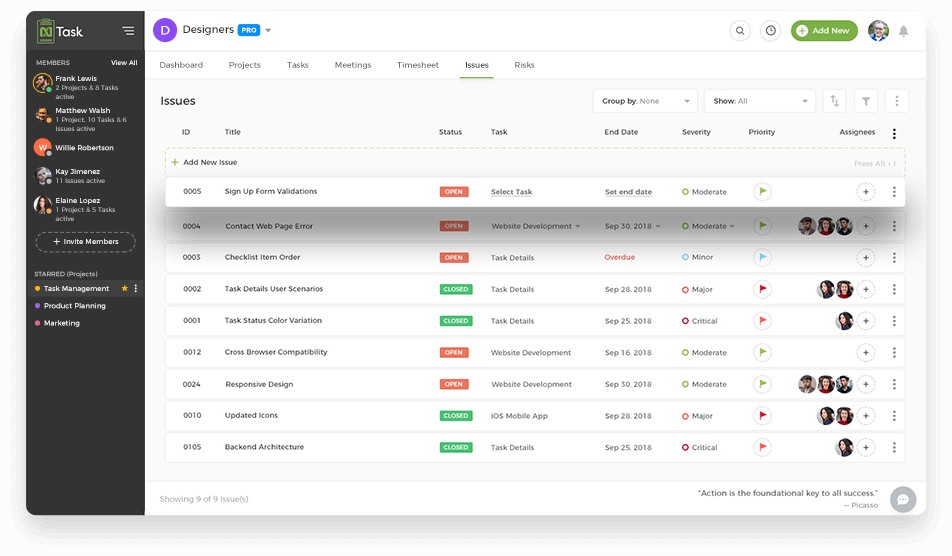The width and height of the screenshot is (952, 556).
Task: Click Set end date link
Action: click(x=628, y=192)
